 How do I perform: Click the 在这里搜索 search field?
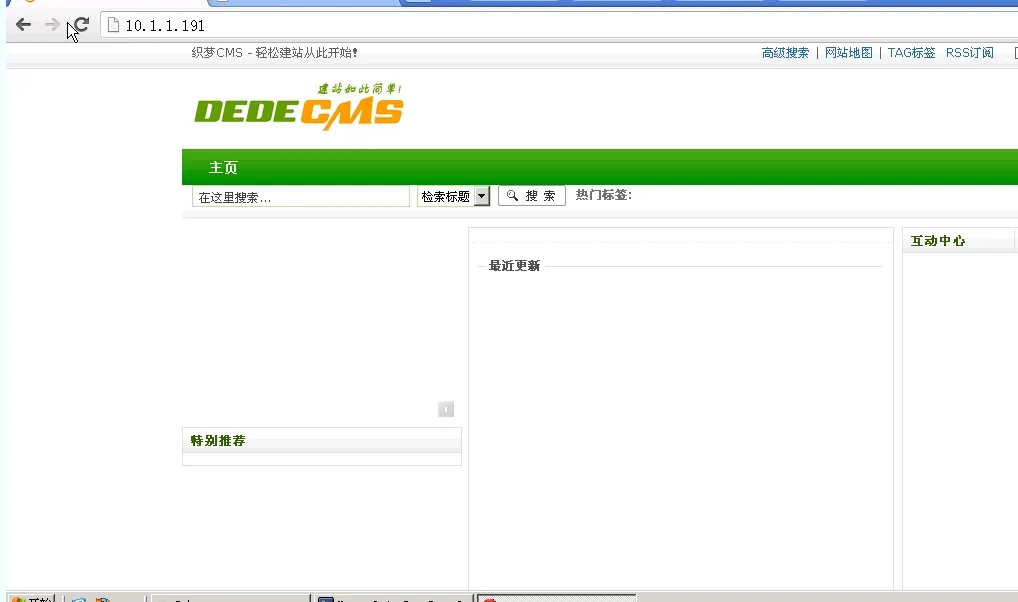click(x=301, y=197)
